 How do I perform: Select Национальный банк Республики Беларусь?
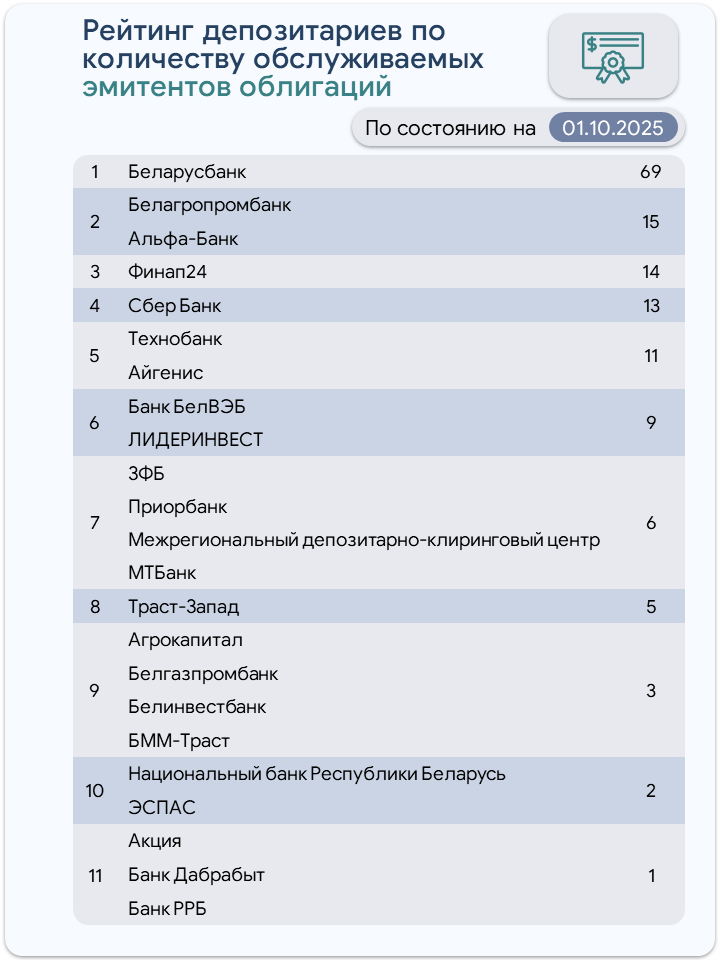pyautogui.click(x=317, y=774)
